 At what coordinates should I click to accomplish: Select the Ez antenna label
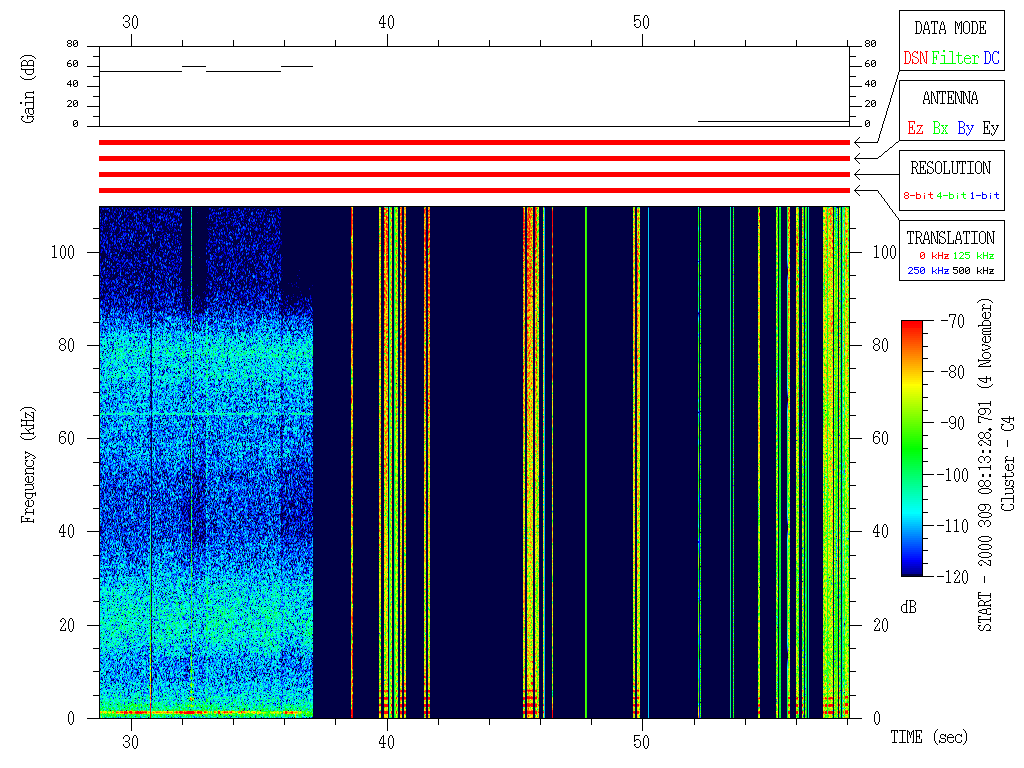click(915, 128)
